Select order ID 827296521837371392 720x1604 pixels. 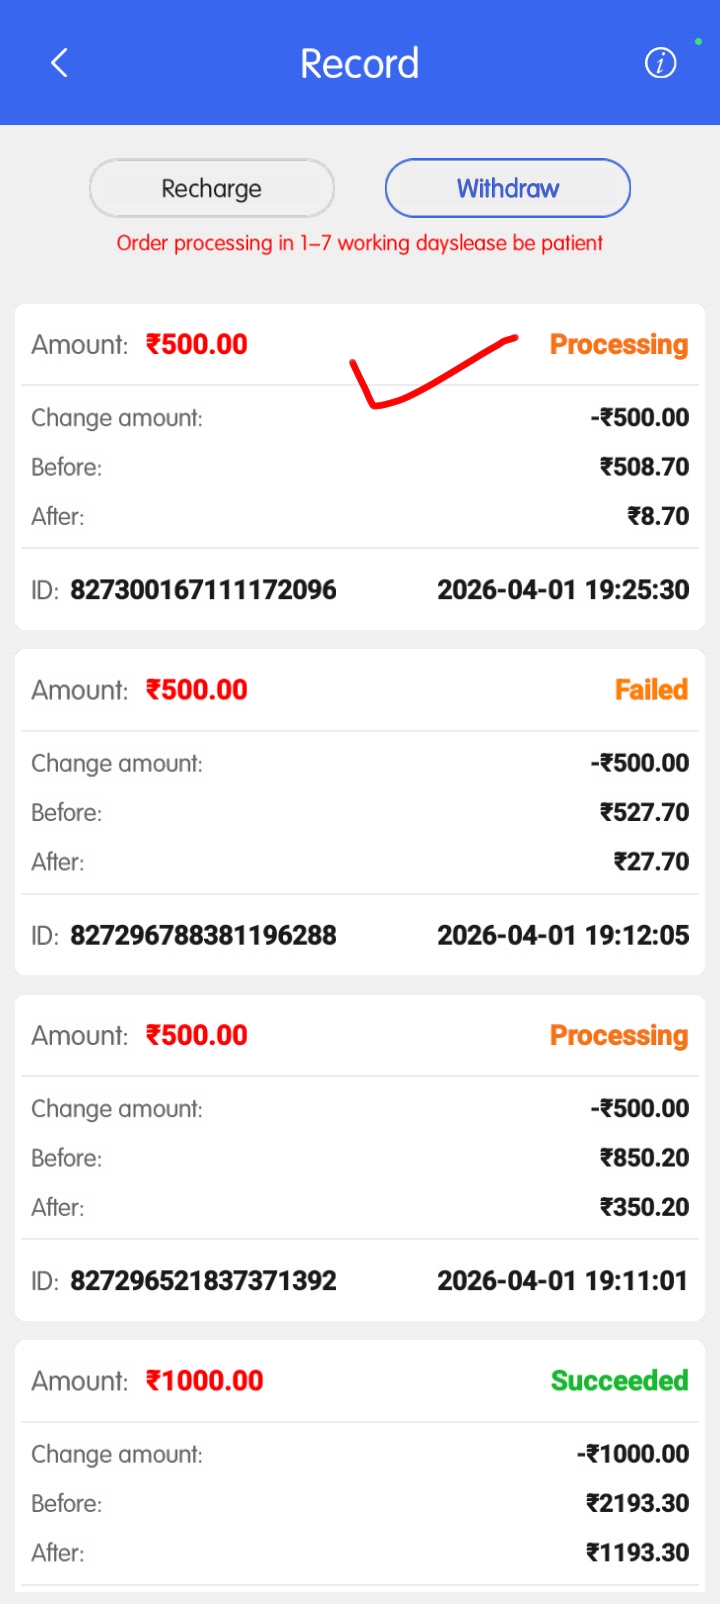coord(203,1281)
